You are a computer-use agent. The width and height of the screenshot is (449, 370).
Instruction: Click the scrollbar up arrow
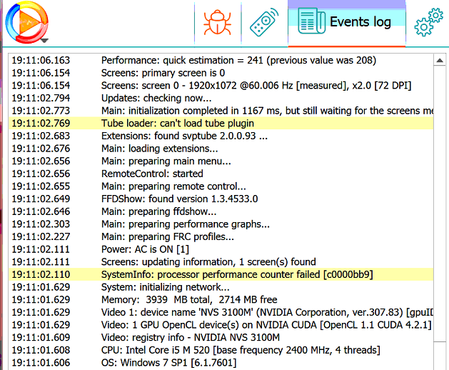coord(440,60)
